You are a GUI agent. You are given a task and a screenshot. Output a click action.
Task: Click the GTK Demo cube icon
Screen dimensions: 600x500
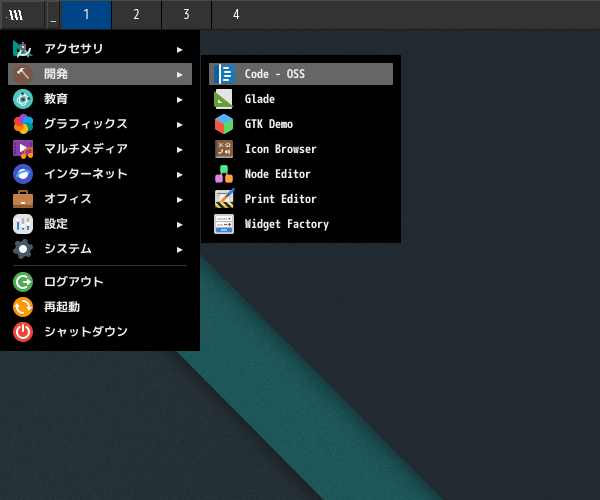pos(224,124)
